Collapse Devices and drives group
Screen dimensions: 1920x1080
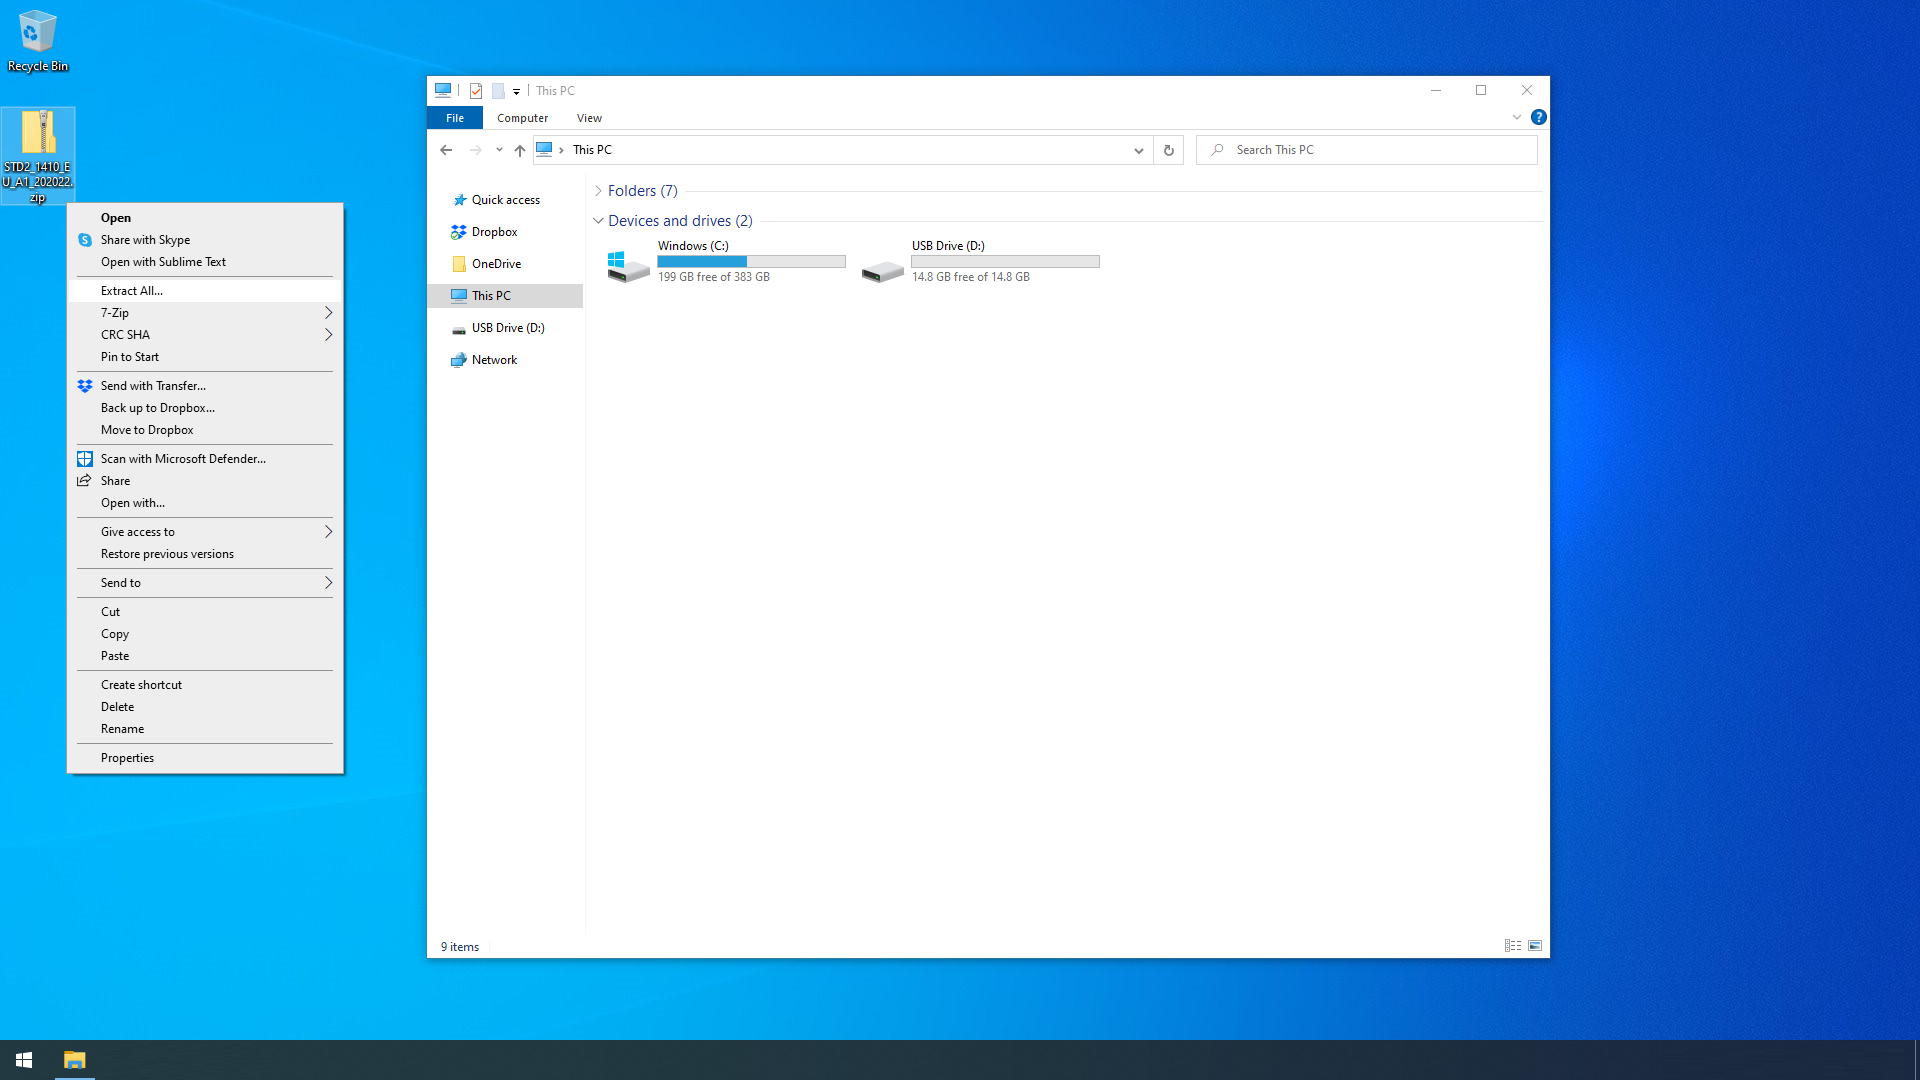pos(598,221)
